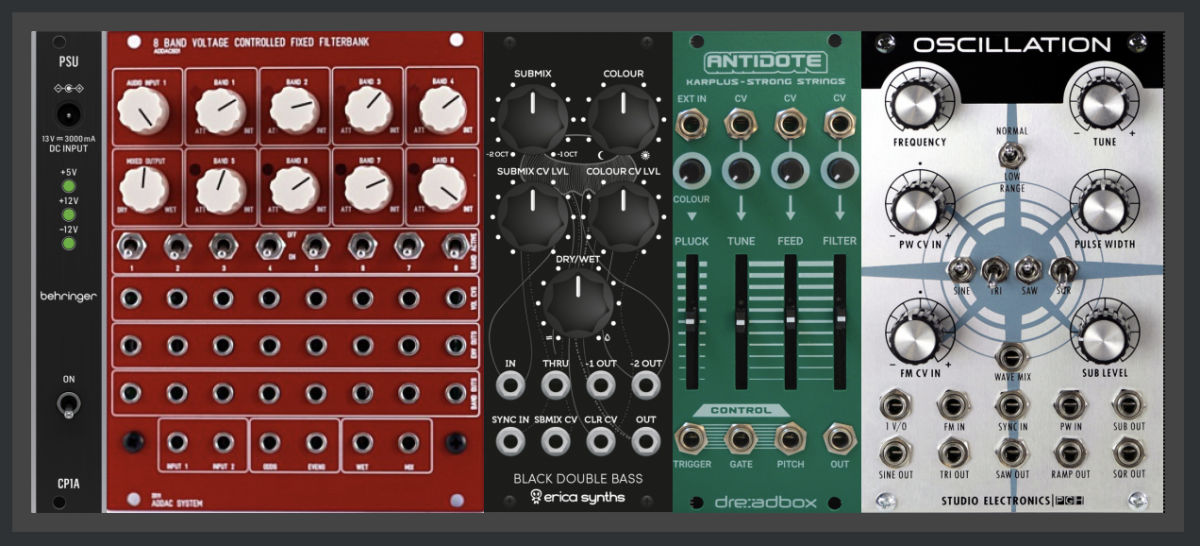Screen dimensions: 1200x546
Task: Click the OUT jack on Antidote
Action: tap(840, 438)
